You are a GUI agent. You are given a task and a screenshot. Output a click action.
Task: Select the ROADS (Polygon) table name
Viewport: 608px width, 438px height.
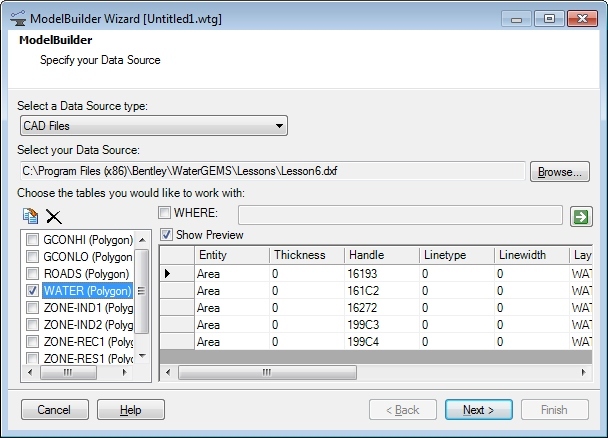click(x=86, y=274)
